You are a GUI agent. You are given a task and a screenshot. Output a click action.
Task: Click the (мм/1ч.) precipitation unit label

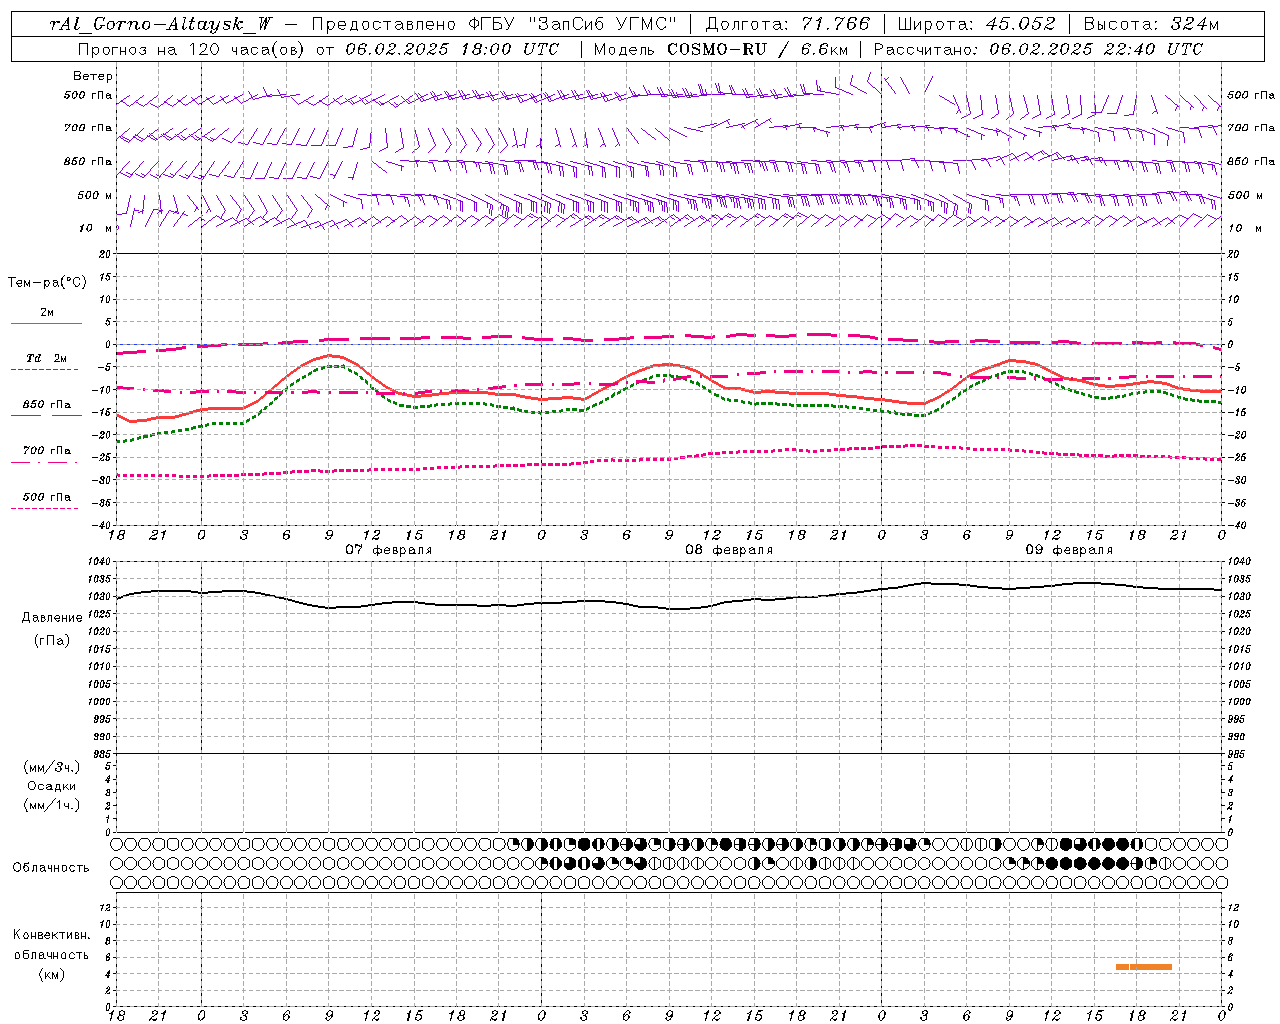pyautogui.click(x=52, y=805)
